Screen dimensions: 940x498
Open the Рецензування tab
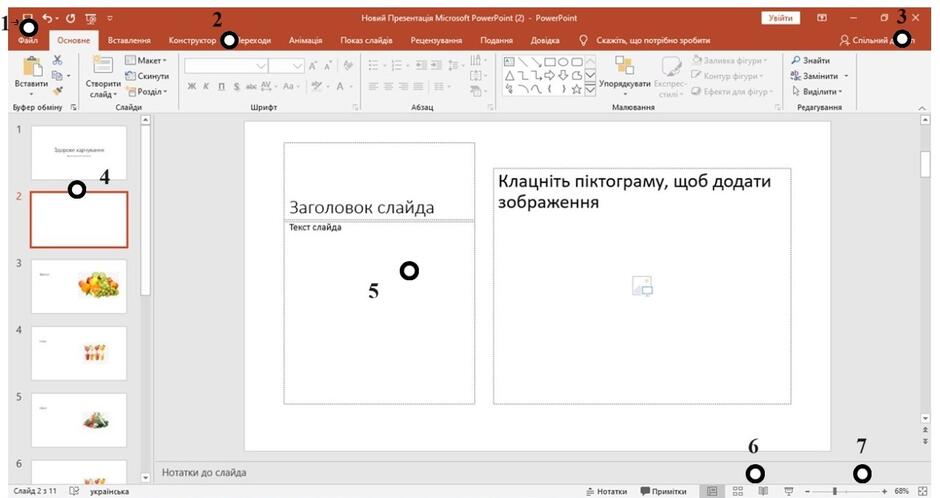[436, 40]
